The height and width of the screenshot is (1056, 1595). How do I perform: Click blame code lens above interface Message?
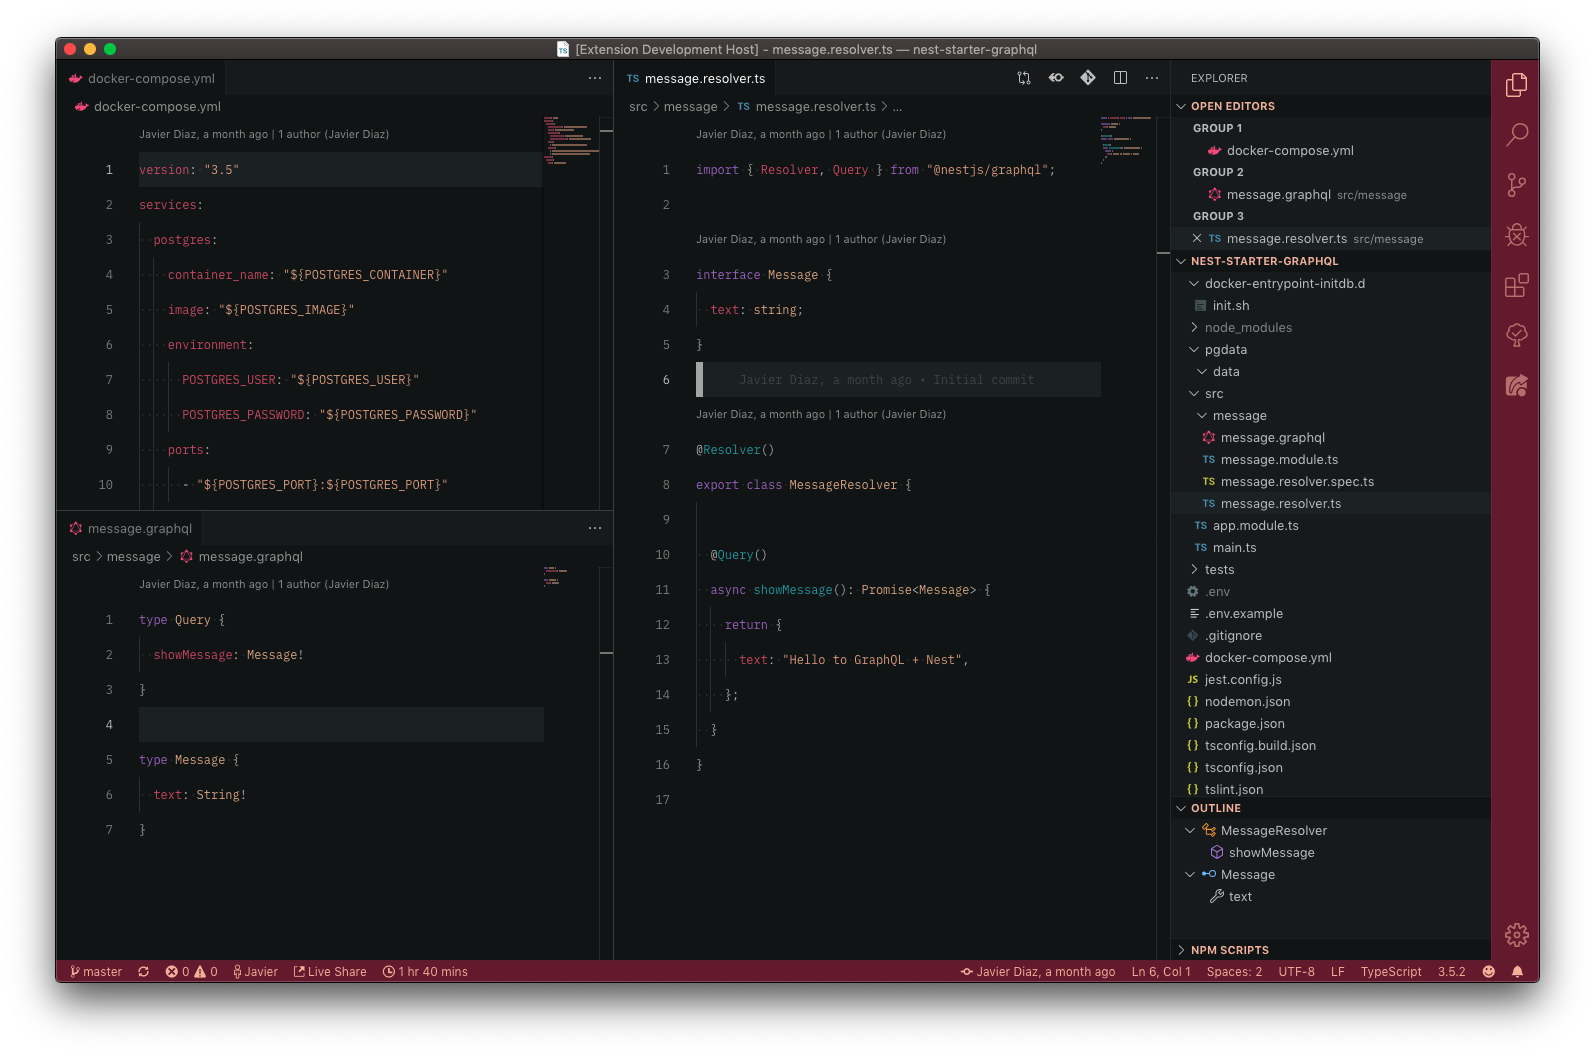[x=821, y=239]
